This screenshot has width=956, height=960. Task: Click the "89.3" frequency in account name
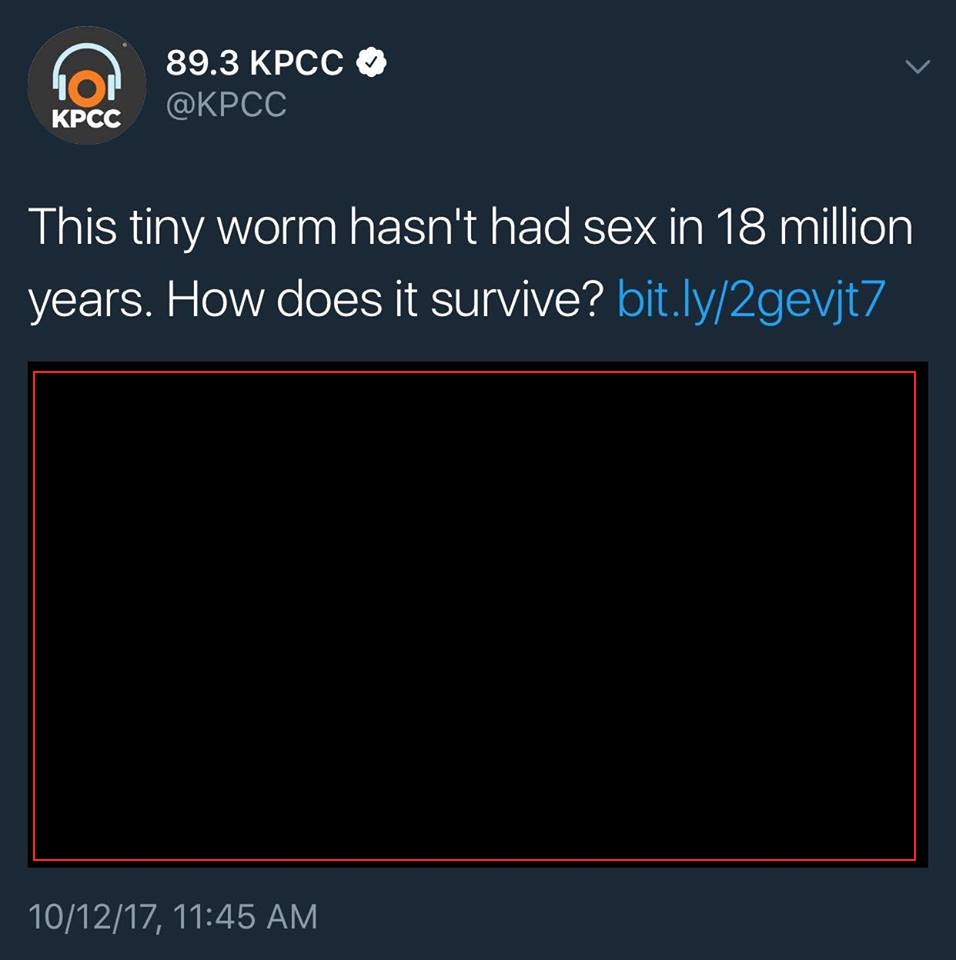point(202,62)
